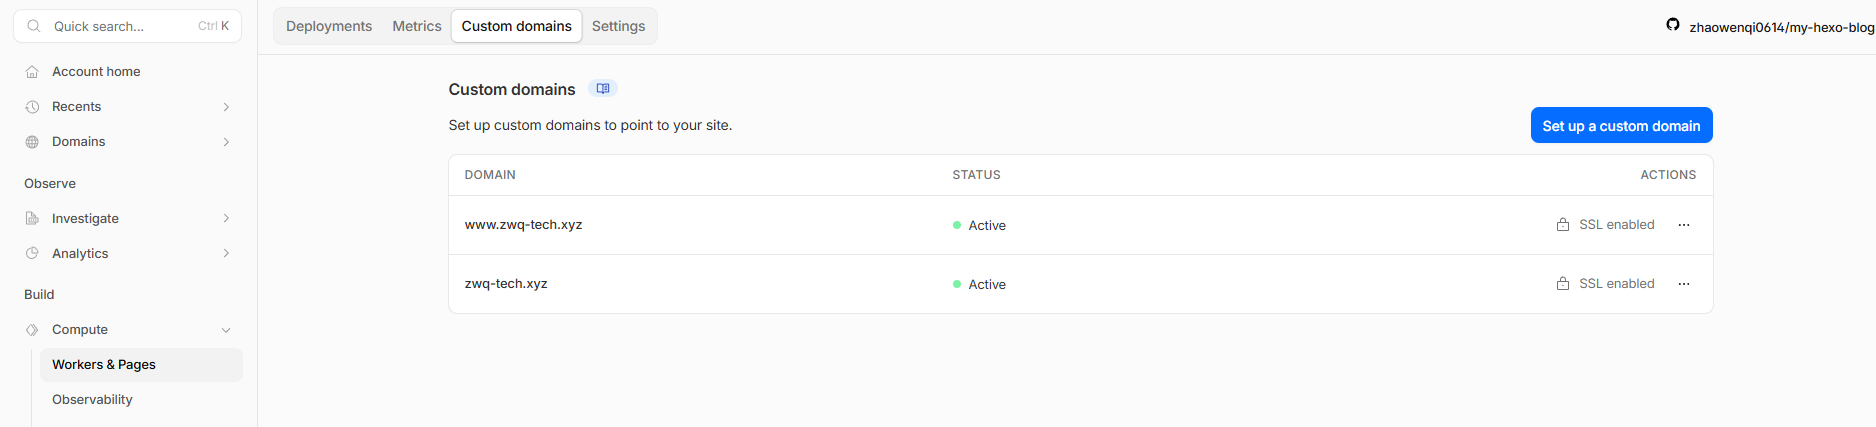This screenshot has width=1876, height=427.
Task: Open the three-dot menu for zwq-tech.xyz
Action: [x=1684, y=284]
